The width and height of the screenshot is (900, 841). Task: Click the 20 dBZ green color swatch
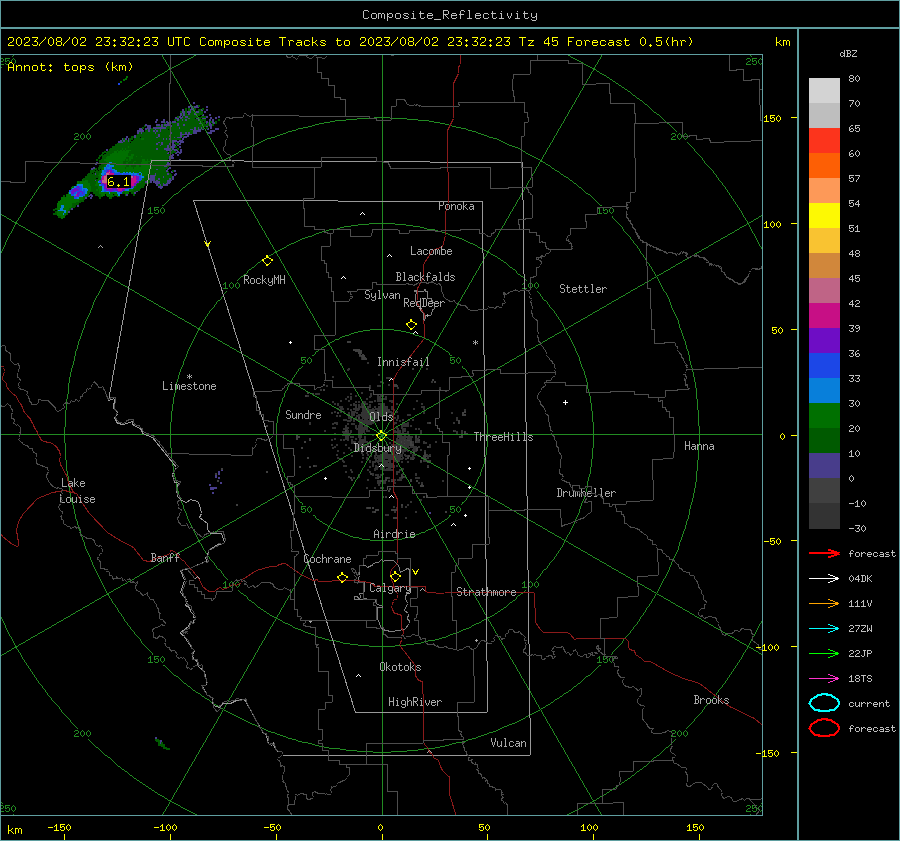pos(824,416)
